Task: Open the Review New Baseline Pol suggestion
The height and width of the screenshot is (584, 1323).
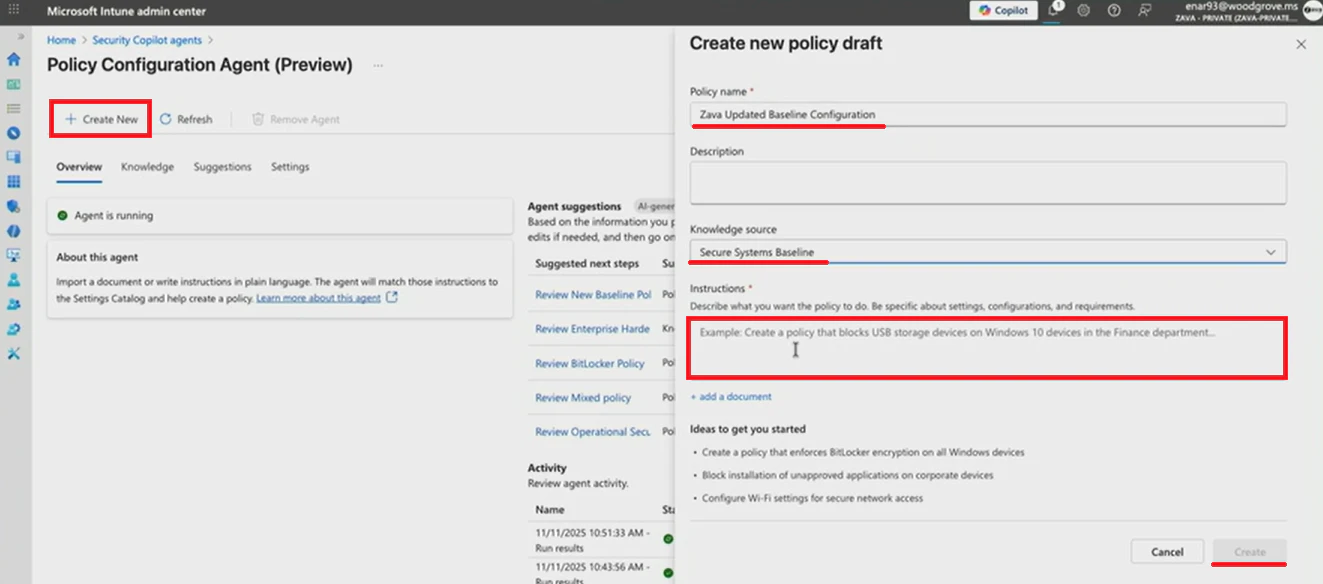Action: coord(593,295)
